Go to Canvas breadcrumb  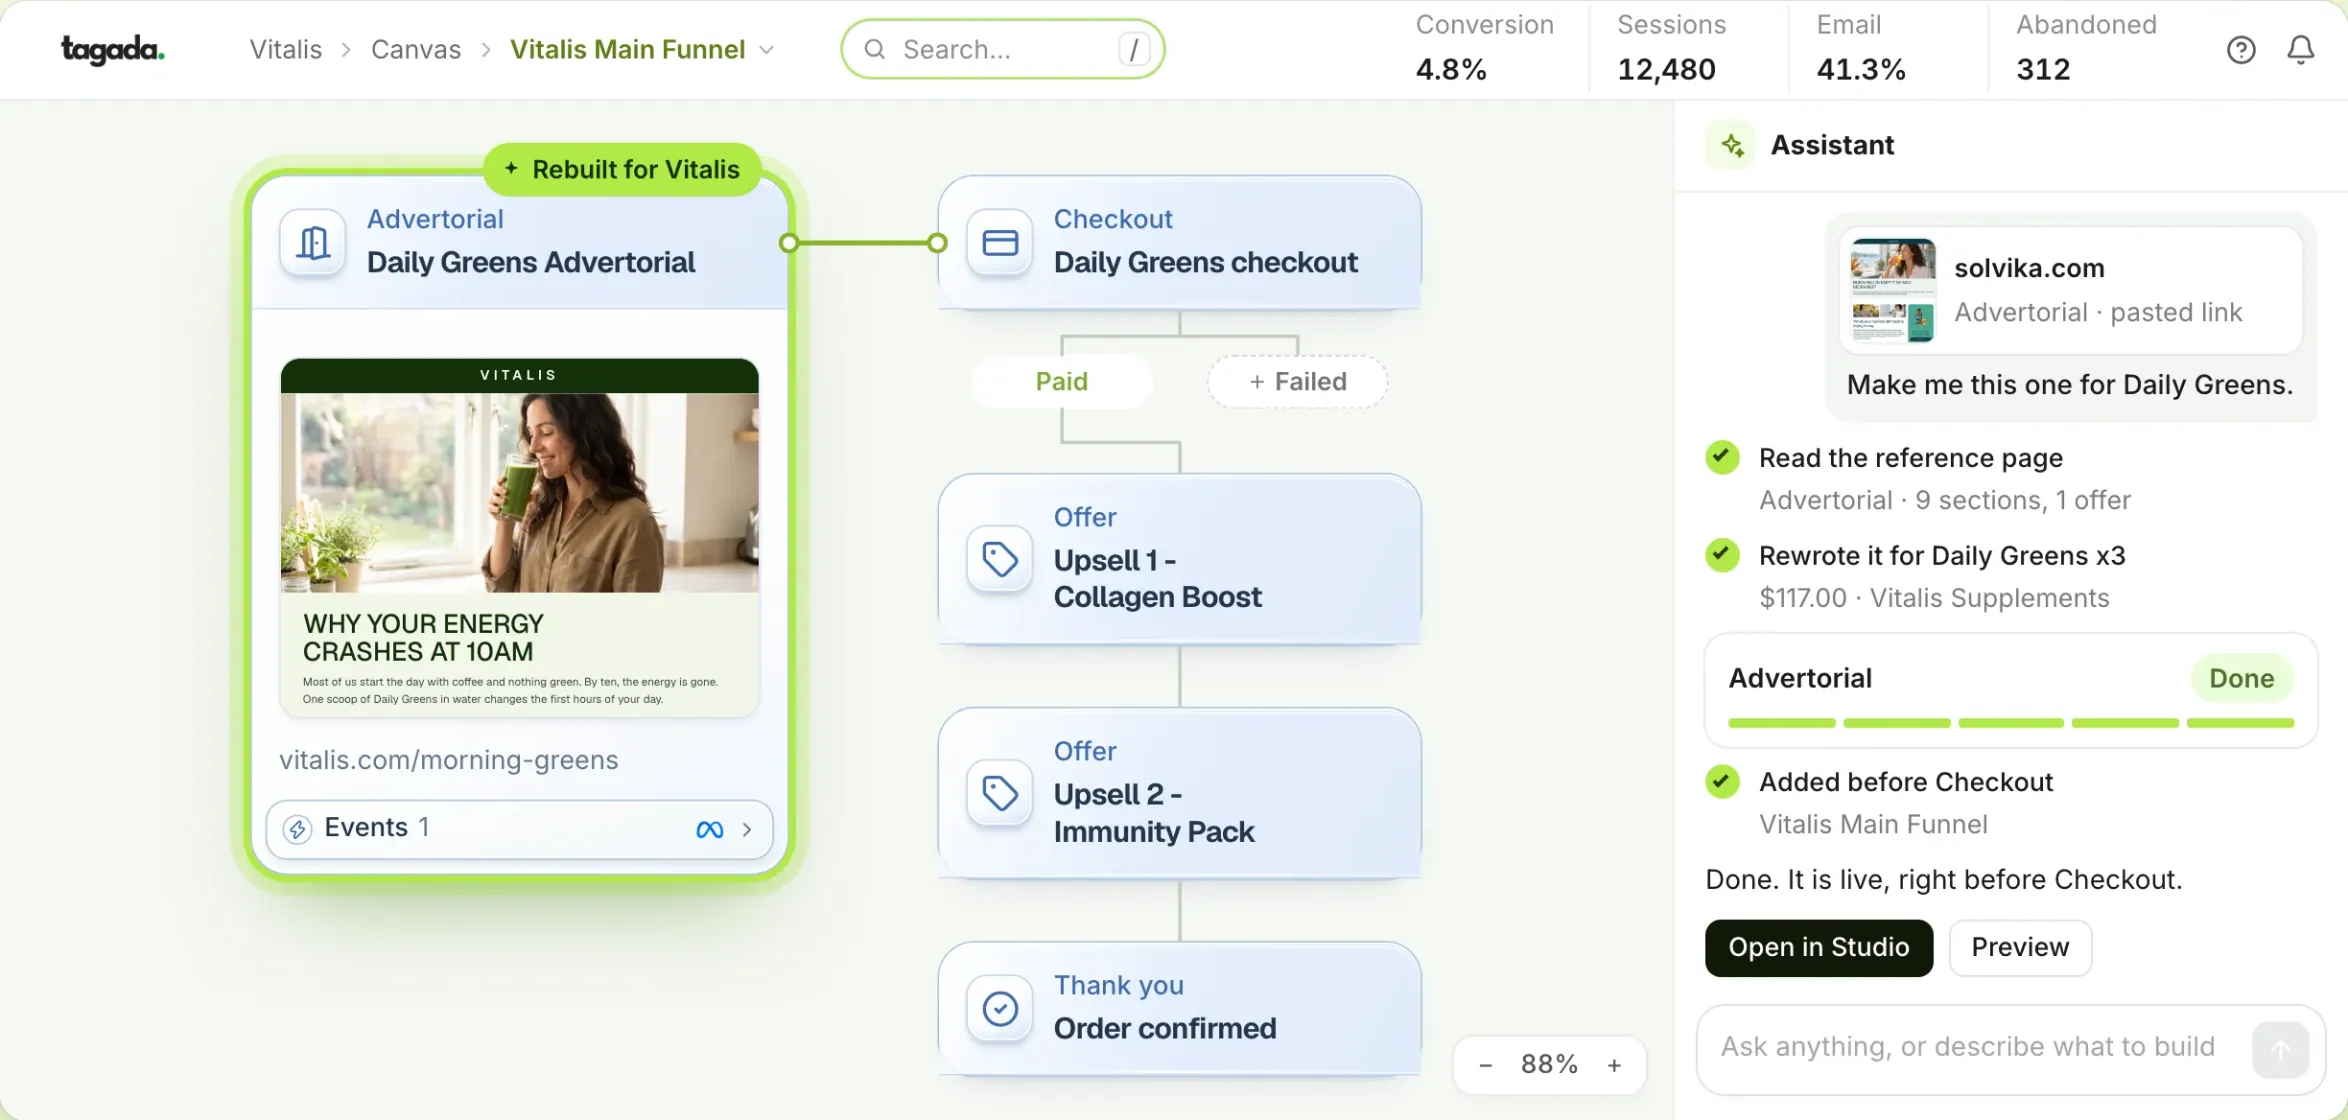pyautogui.click(x=416, y=49)
